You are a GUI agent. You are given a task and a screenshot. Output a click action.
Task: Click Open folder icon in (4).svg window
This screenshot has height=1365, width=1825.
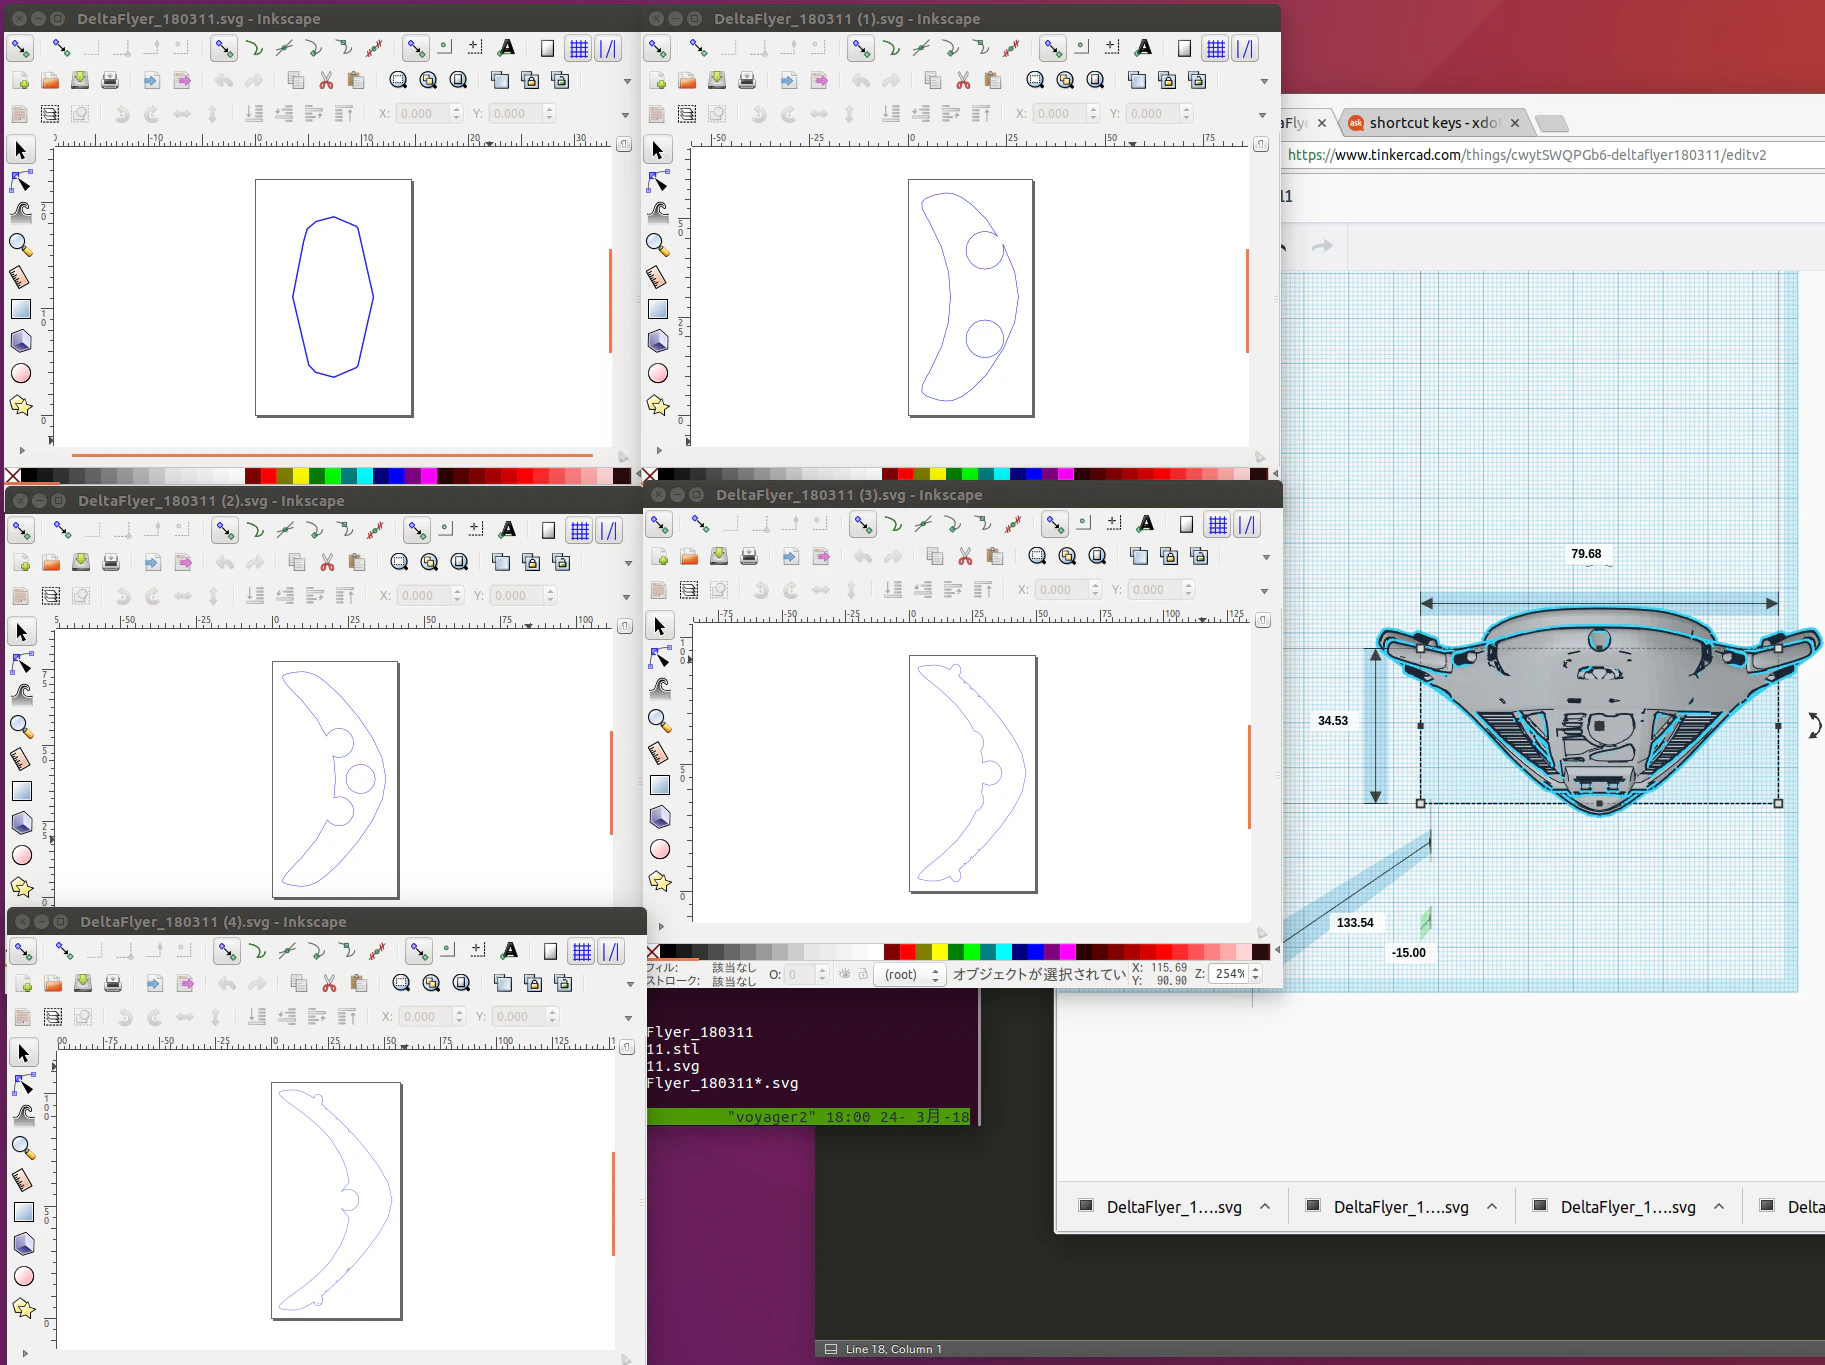coord(53,983)
